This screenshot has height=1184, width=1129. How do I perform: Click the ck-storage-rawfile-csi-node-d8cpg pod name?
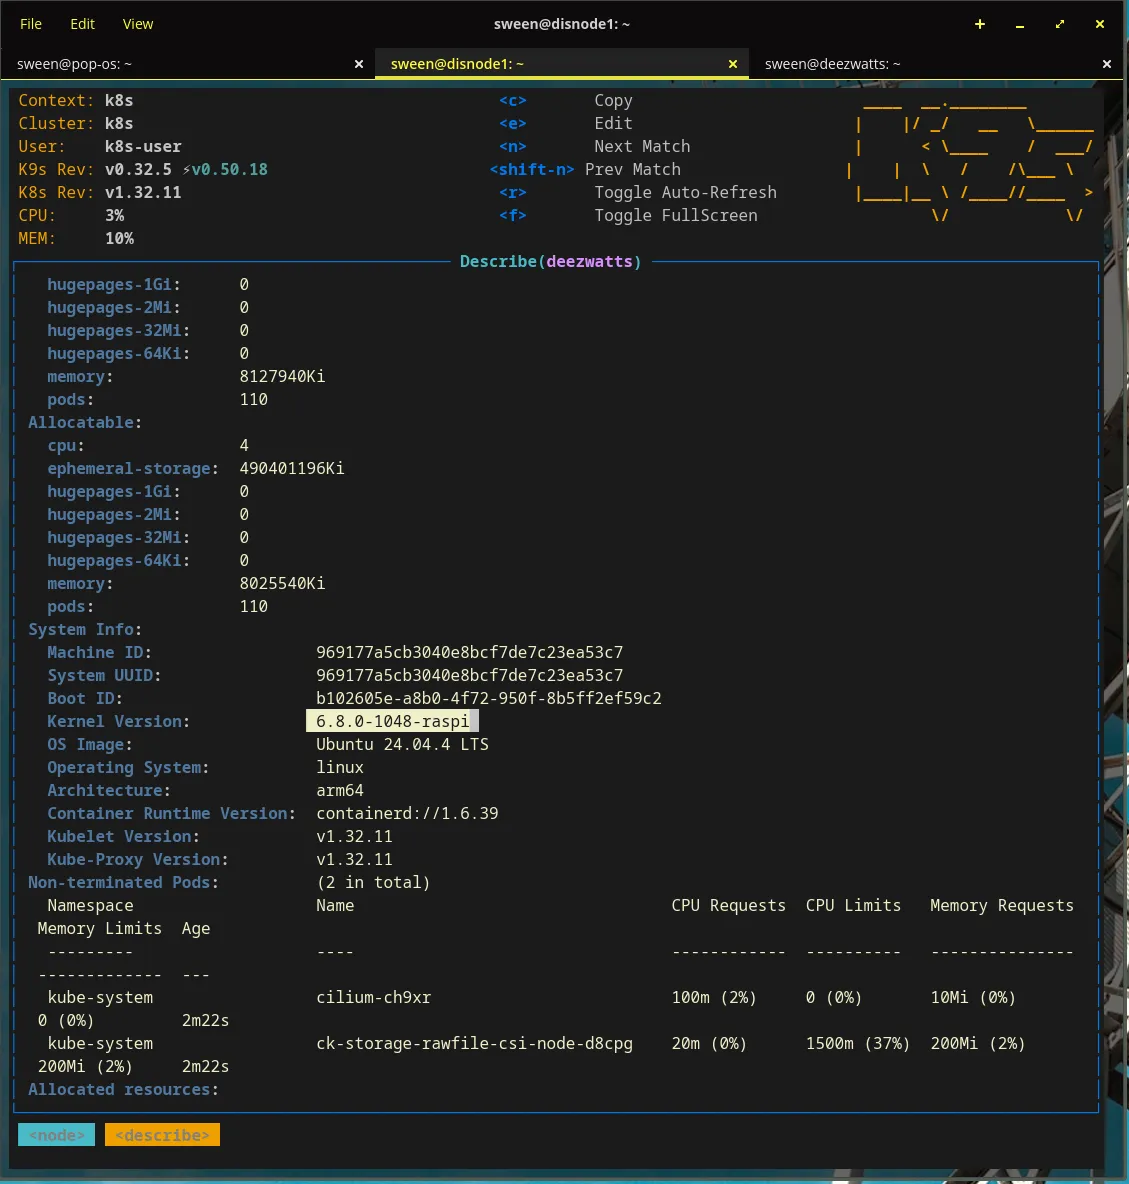click(474, 1043)
